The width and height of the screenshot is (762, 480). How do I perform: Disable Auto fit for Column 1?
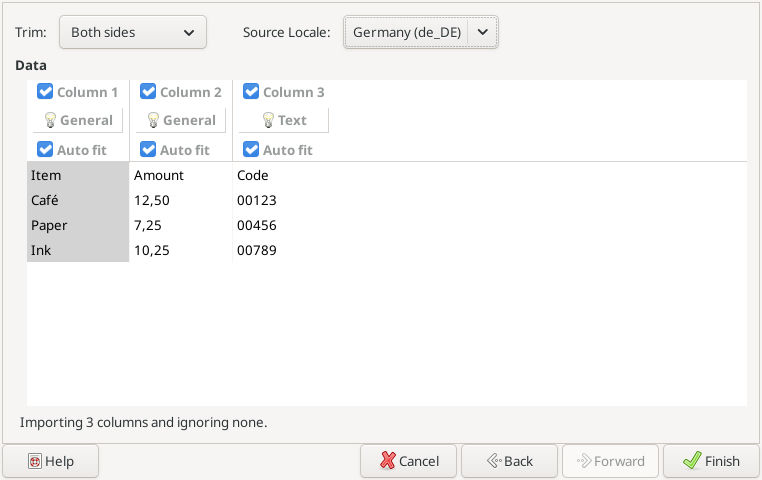tap(45, 149)
